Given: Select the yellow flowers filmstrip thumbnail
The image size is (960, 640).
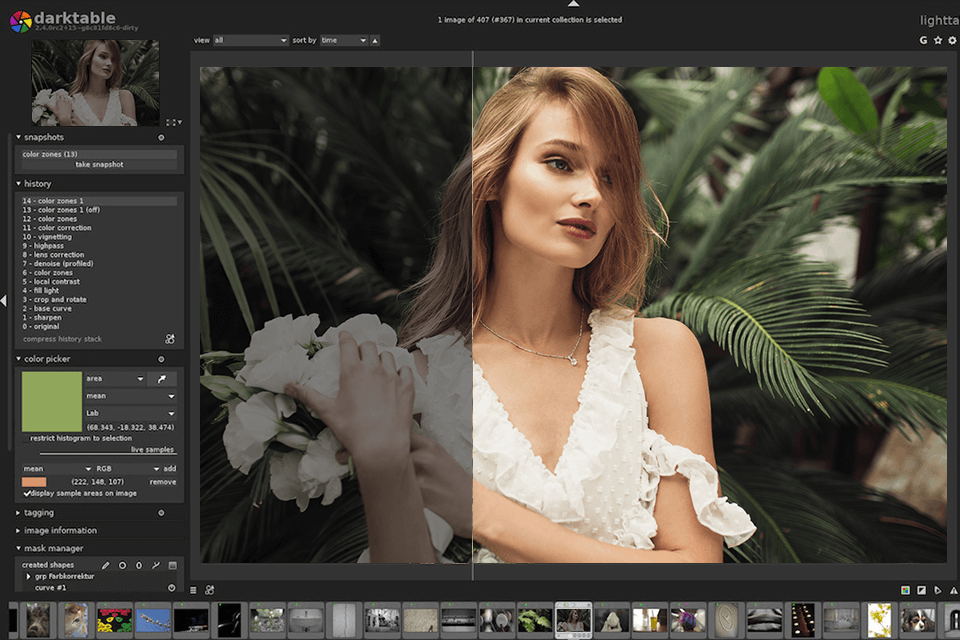Looking at the screenshot, I should pos(879,620).
